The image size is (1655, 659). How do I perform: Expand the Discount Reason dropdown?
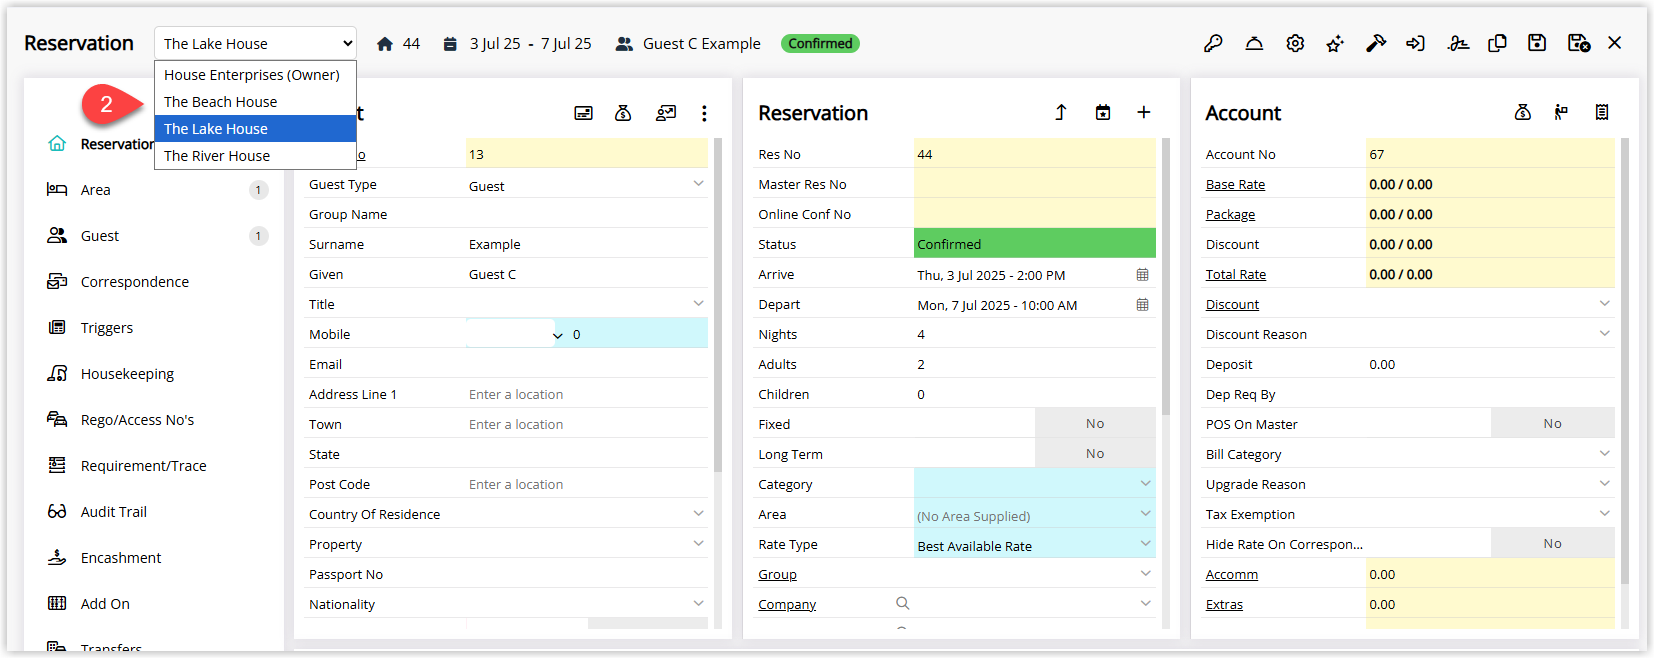[x=1605, y=334]
